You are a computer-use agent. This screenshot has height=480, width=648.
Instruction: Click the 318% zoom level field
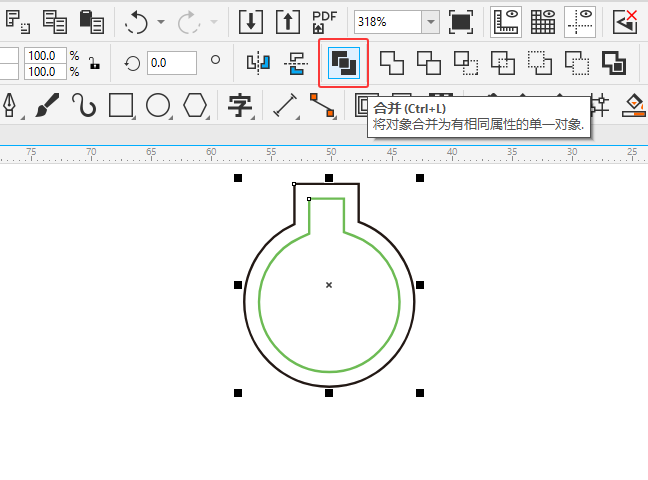click(388, 21)
